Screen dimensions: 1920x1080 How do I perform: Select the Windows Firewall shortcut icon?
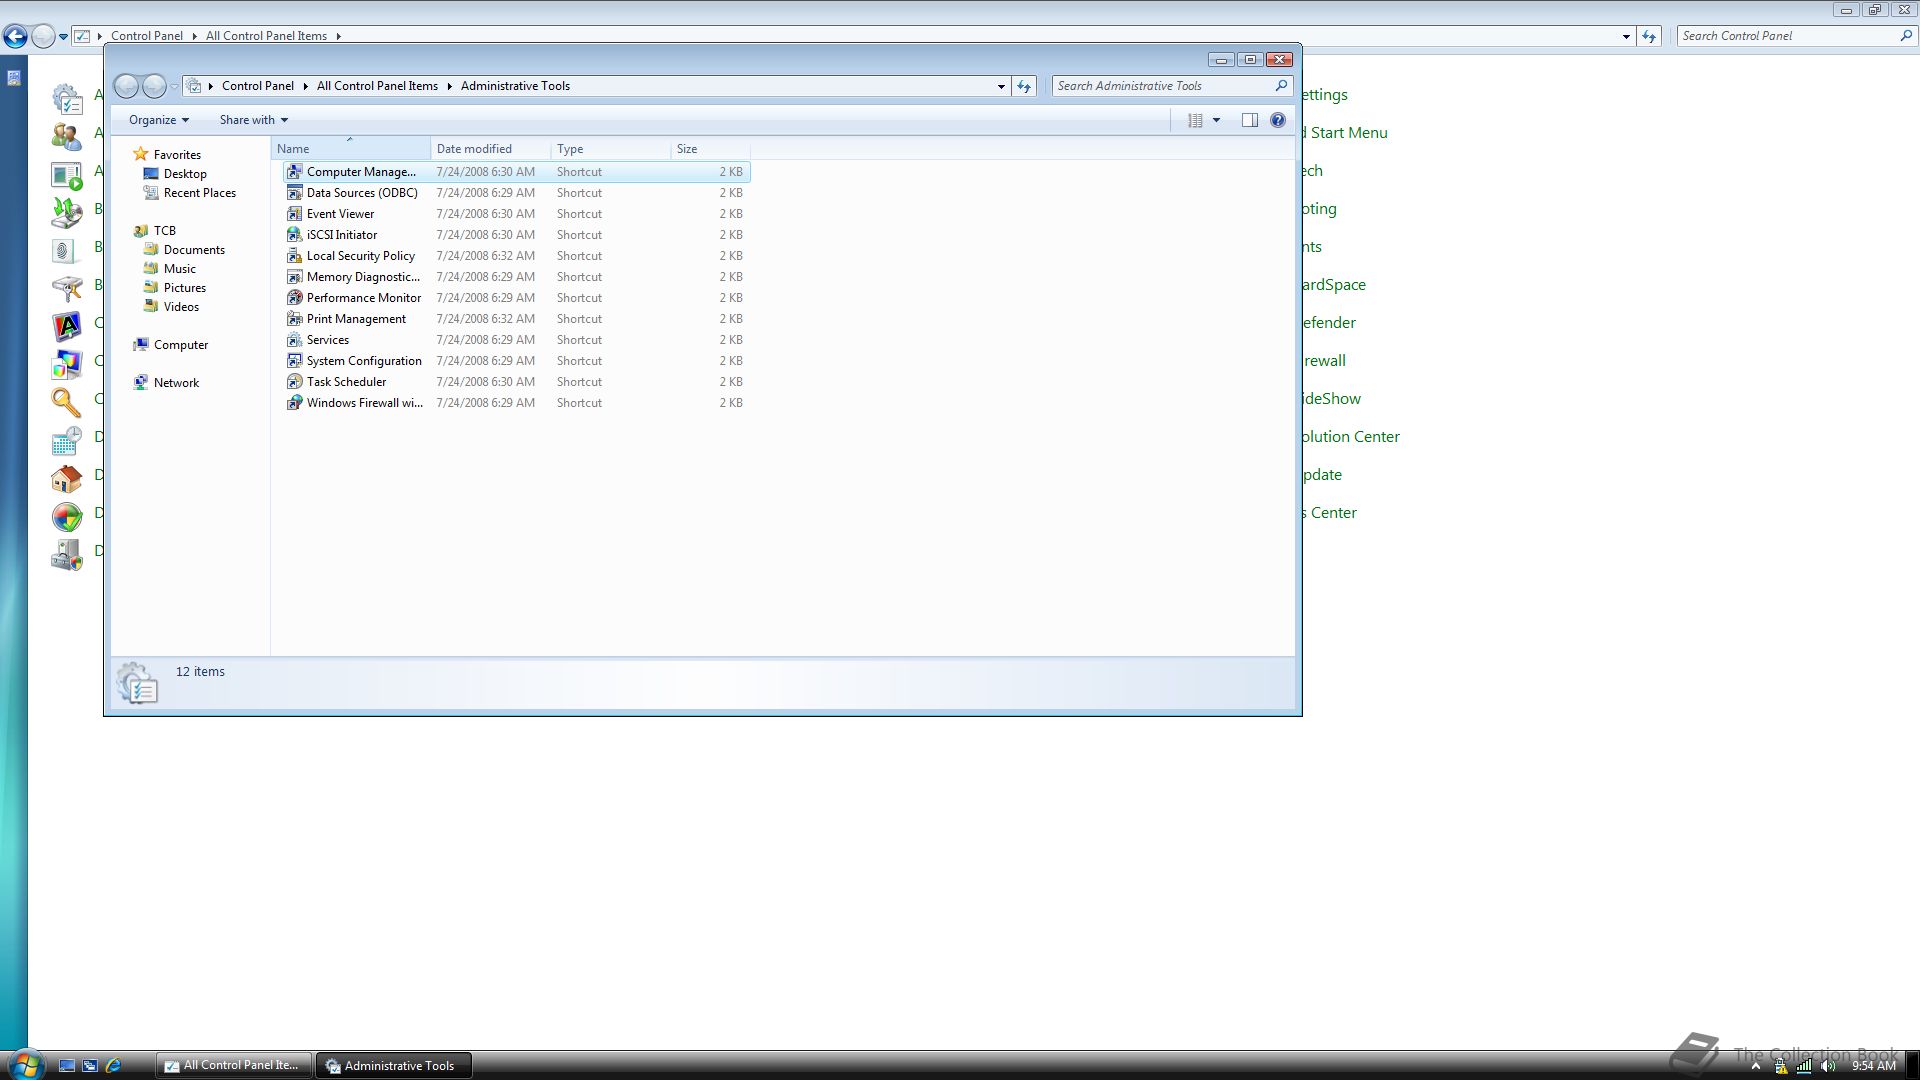pyautogui.click(x=294, y=403)
